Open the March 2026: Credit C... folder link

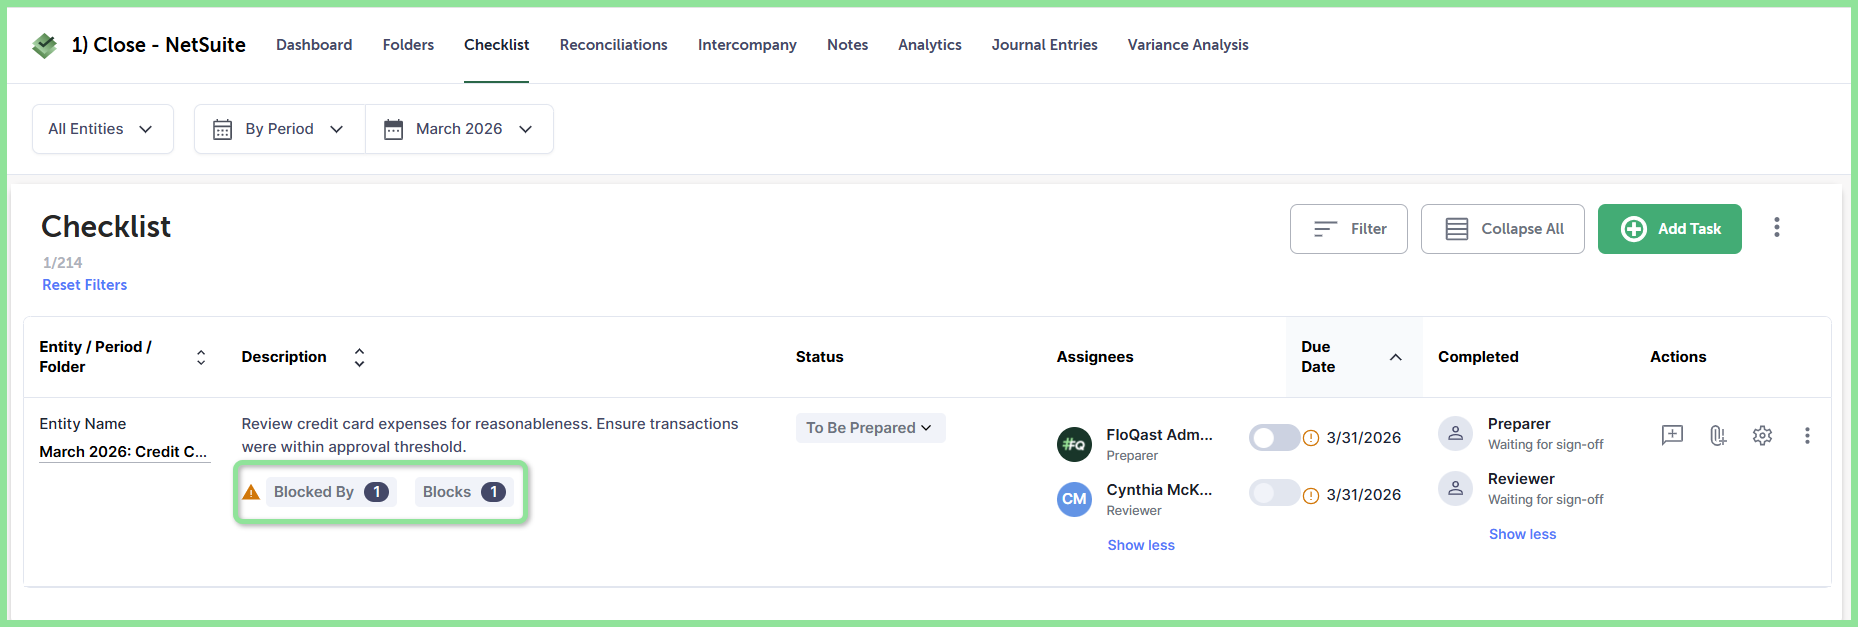(x=123, y=452)
